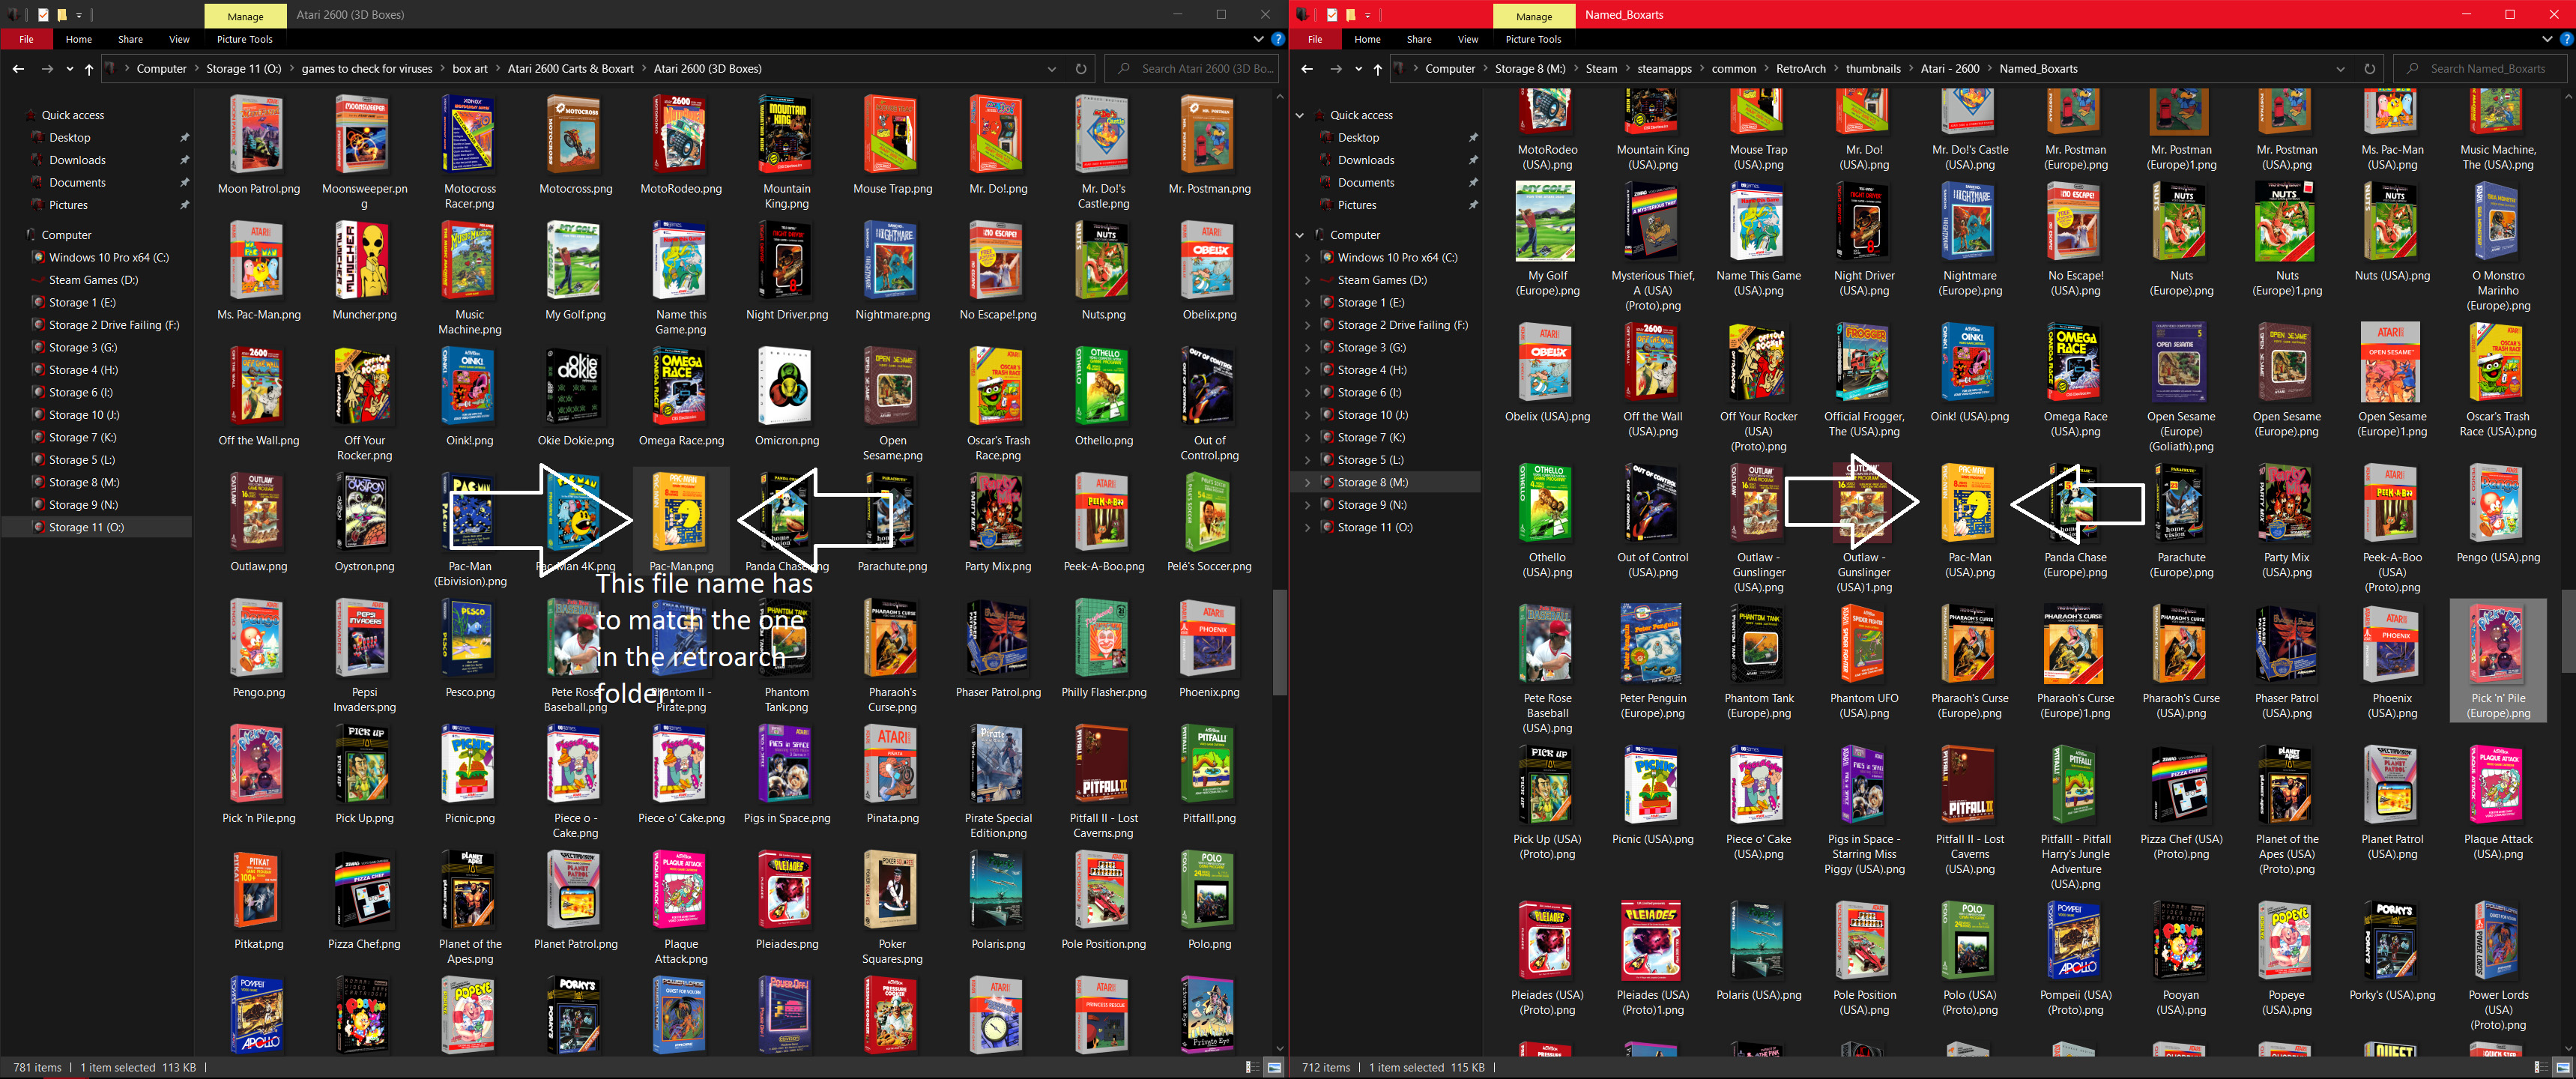Click Refresh icon in Named_Boxarts address bar

2369,69
